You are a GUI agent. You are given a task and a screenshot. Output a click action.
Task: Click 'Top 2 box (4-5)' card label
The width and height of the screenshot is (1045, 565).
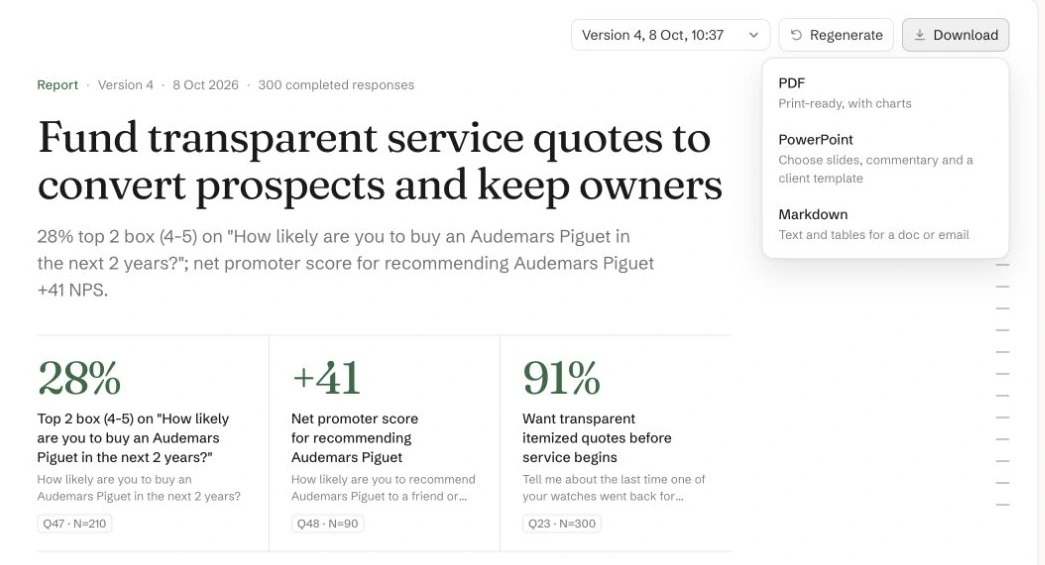(x=133, y=438)
